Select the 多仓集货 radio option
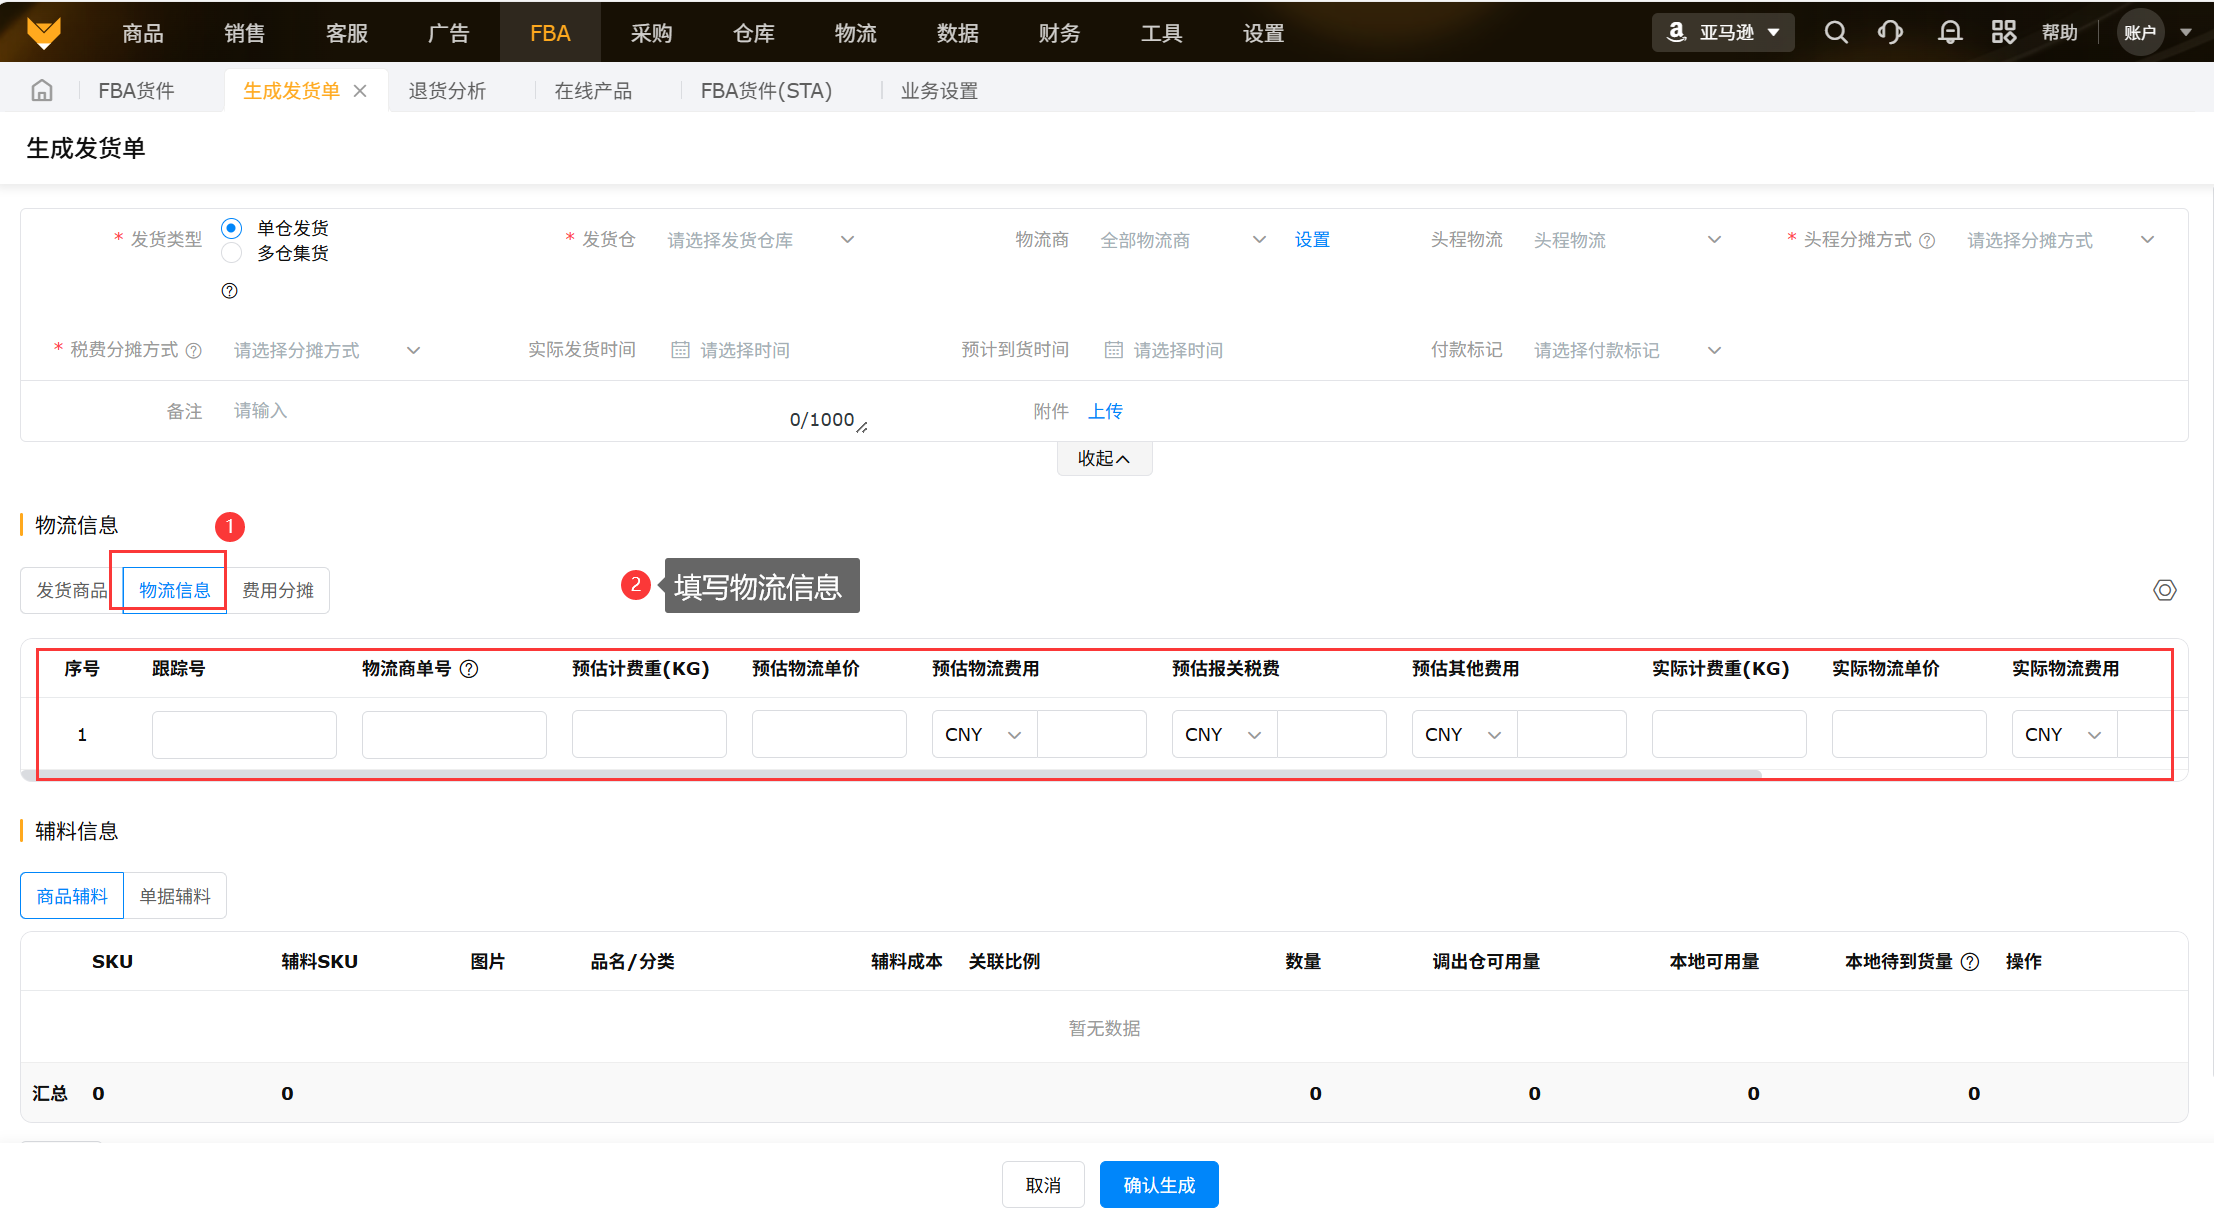 232,253
